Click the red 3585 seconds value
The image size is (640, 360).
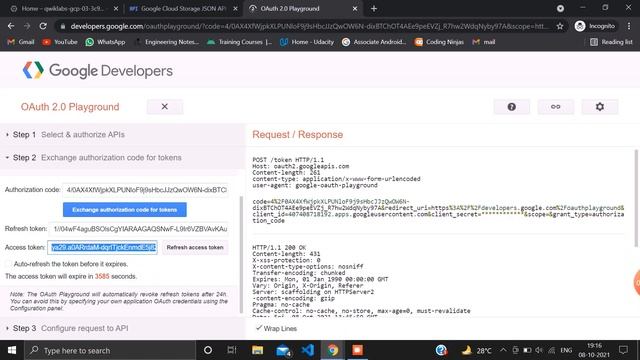(x=102, y=276)
